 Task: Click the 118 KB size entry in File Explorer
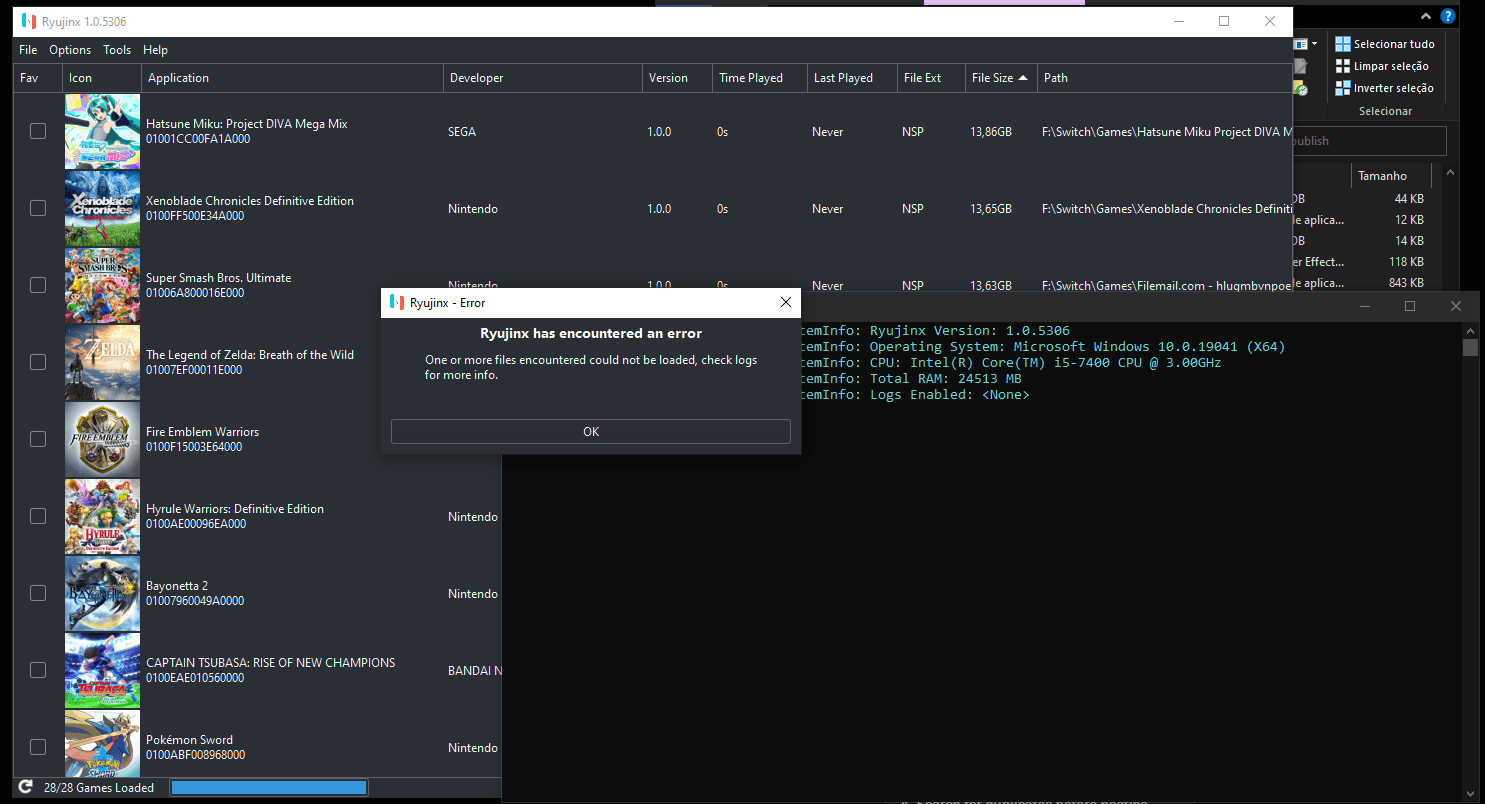1406,262
